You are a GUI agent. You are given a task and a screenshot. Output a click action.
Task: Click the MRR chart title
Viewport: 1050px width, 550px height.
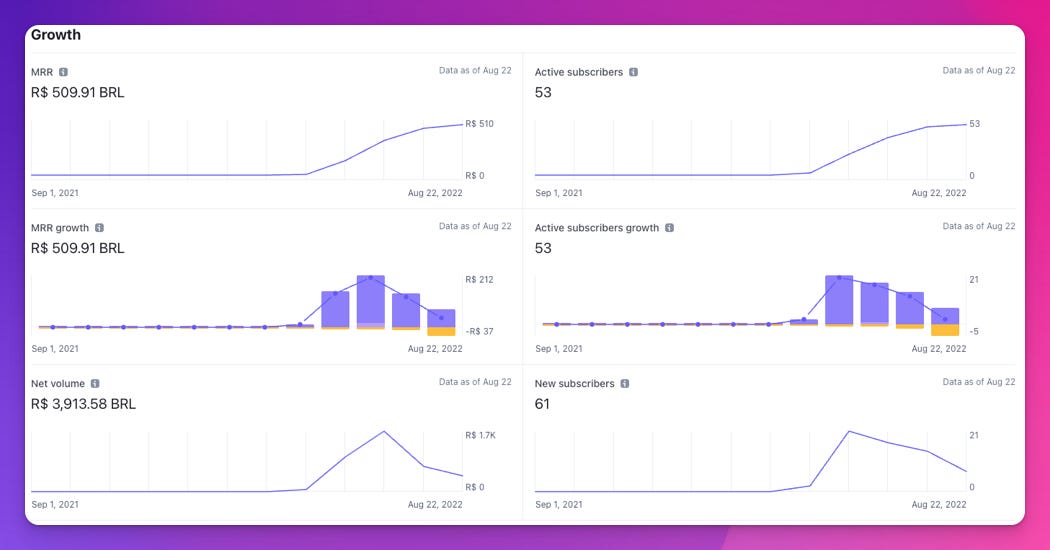coord(42,72)
